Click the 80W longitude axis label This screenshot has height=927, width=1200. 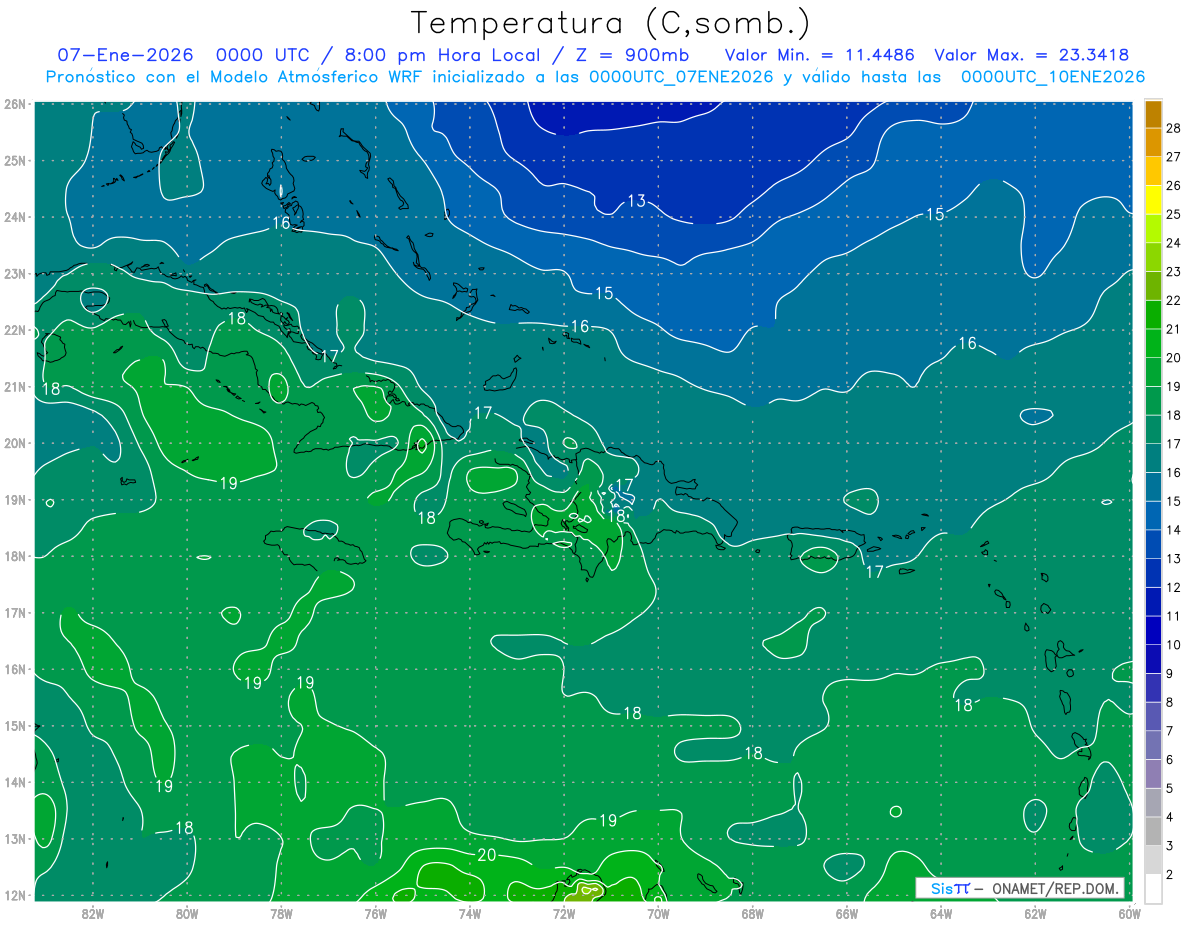(187, 912)
